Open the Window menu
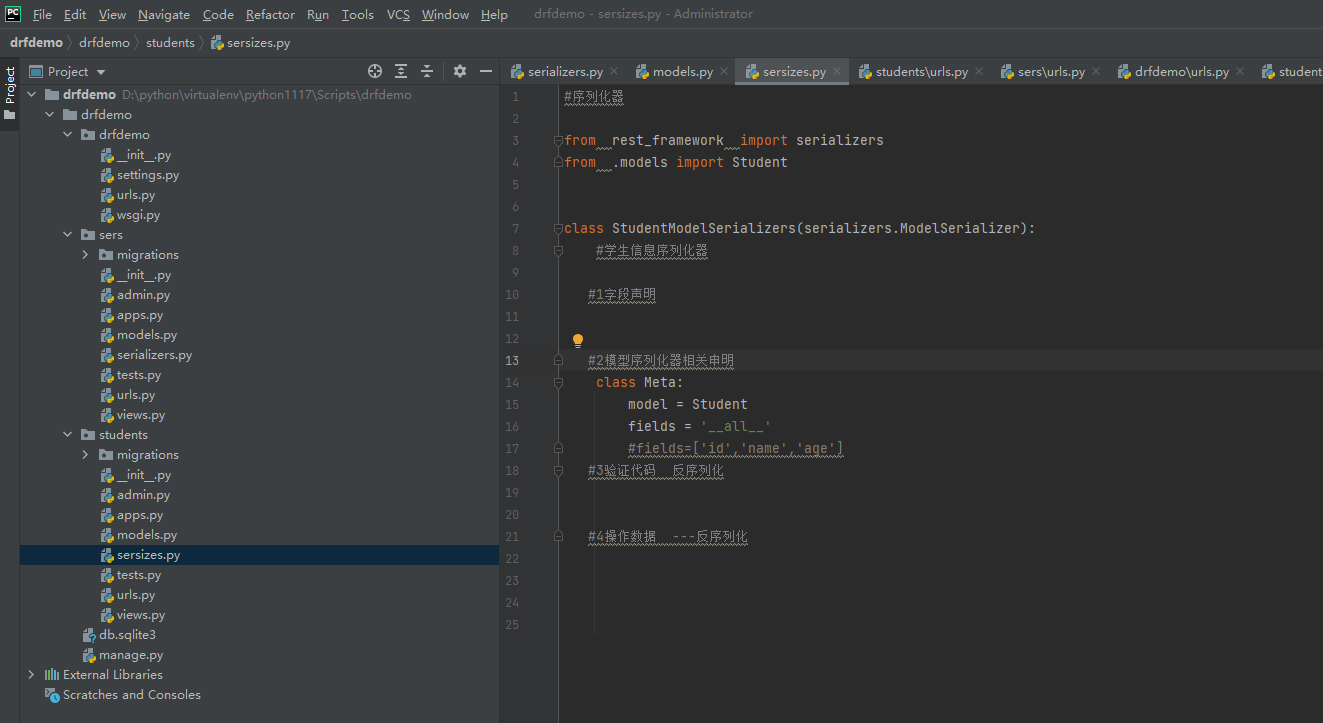The height and width of the screenshot is (723, 1323). coord(445,14)
